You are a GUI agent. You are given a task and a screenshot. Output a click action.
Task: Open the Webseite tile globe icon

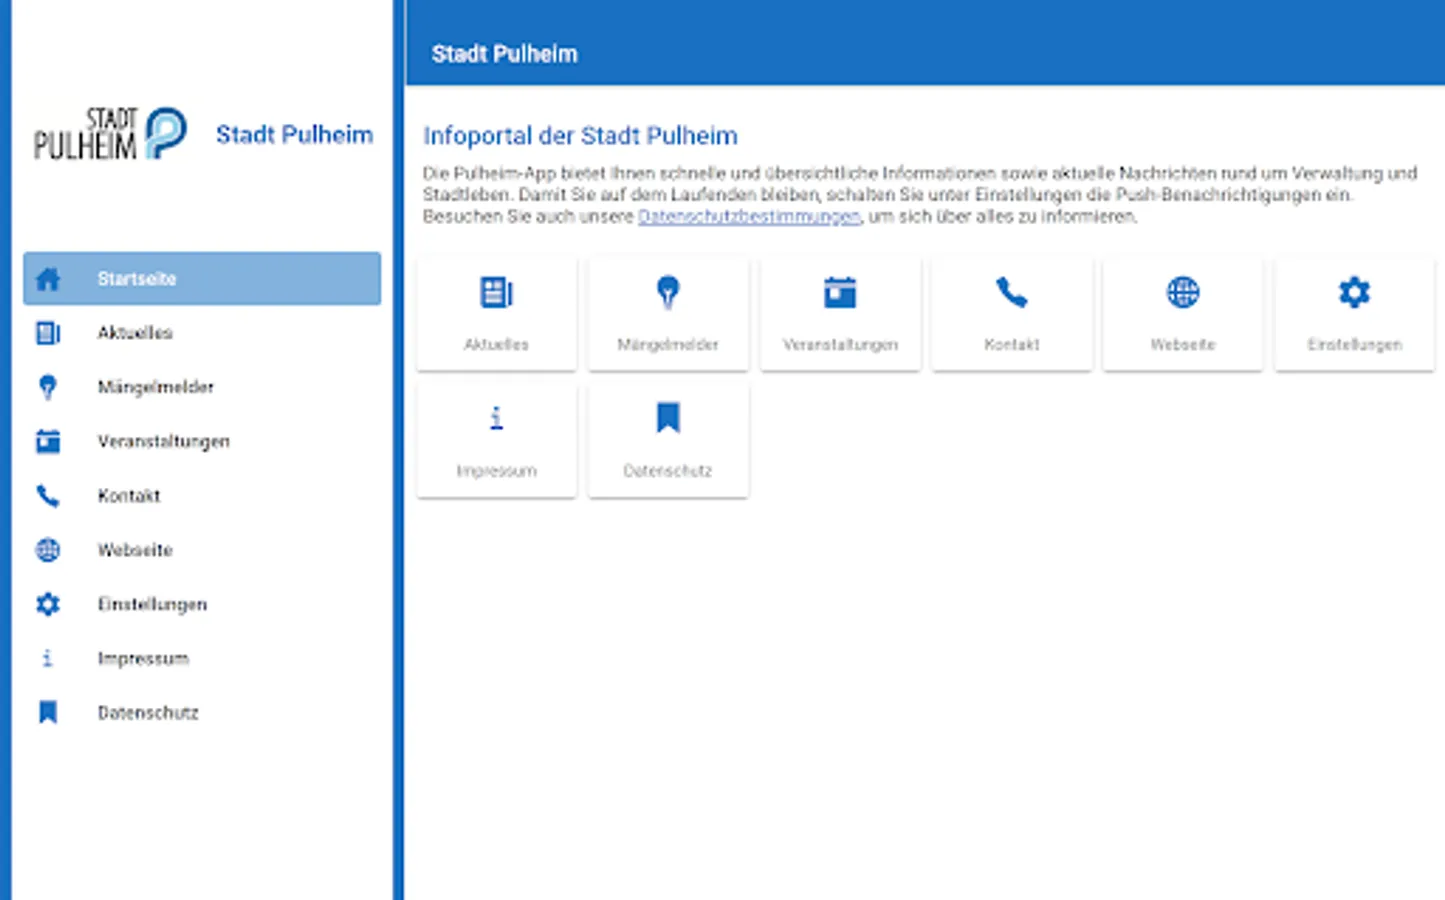[x=1183, y=293]
